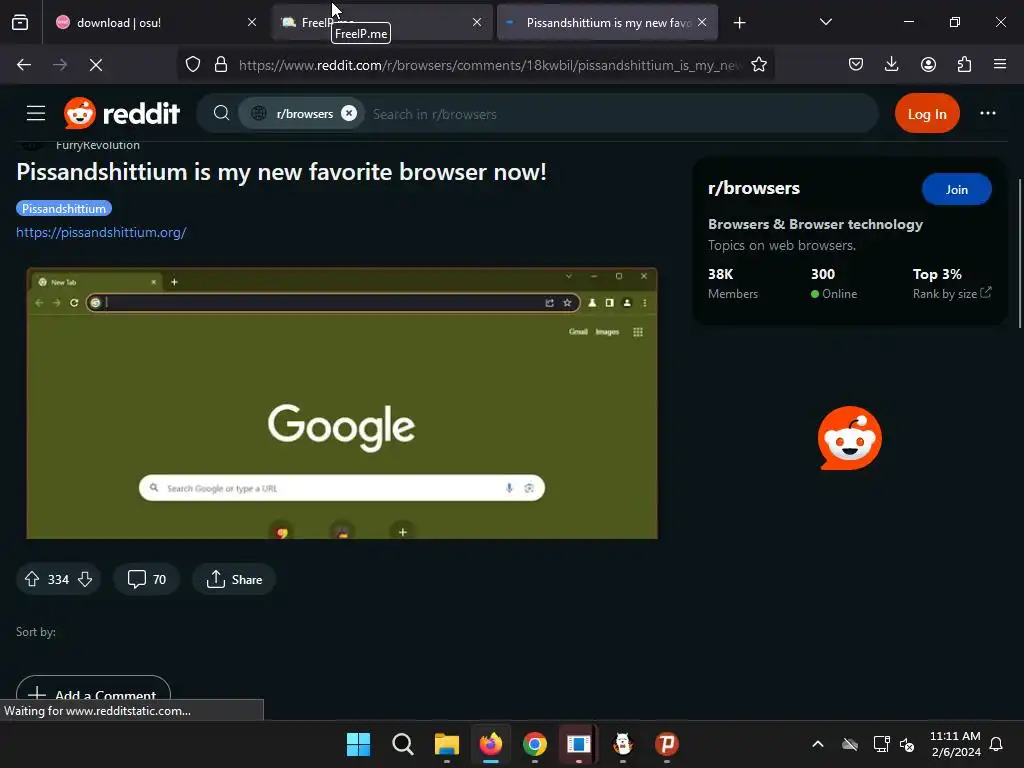
Task: Open a new browser tab
Action: pyautogui.click(x=739, y=23)
